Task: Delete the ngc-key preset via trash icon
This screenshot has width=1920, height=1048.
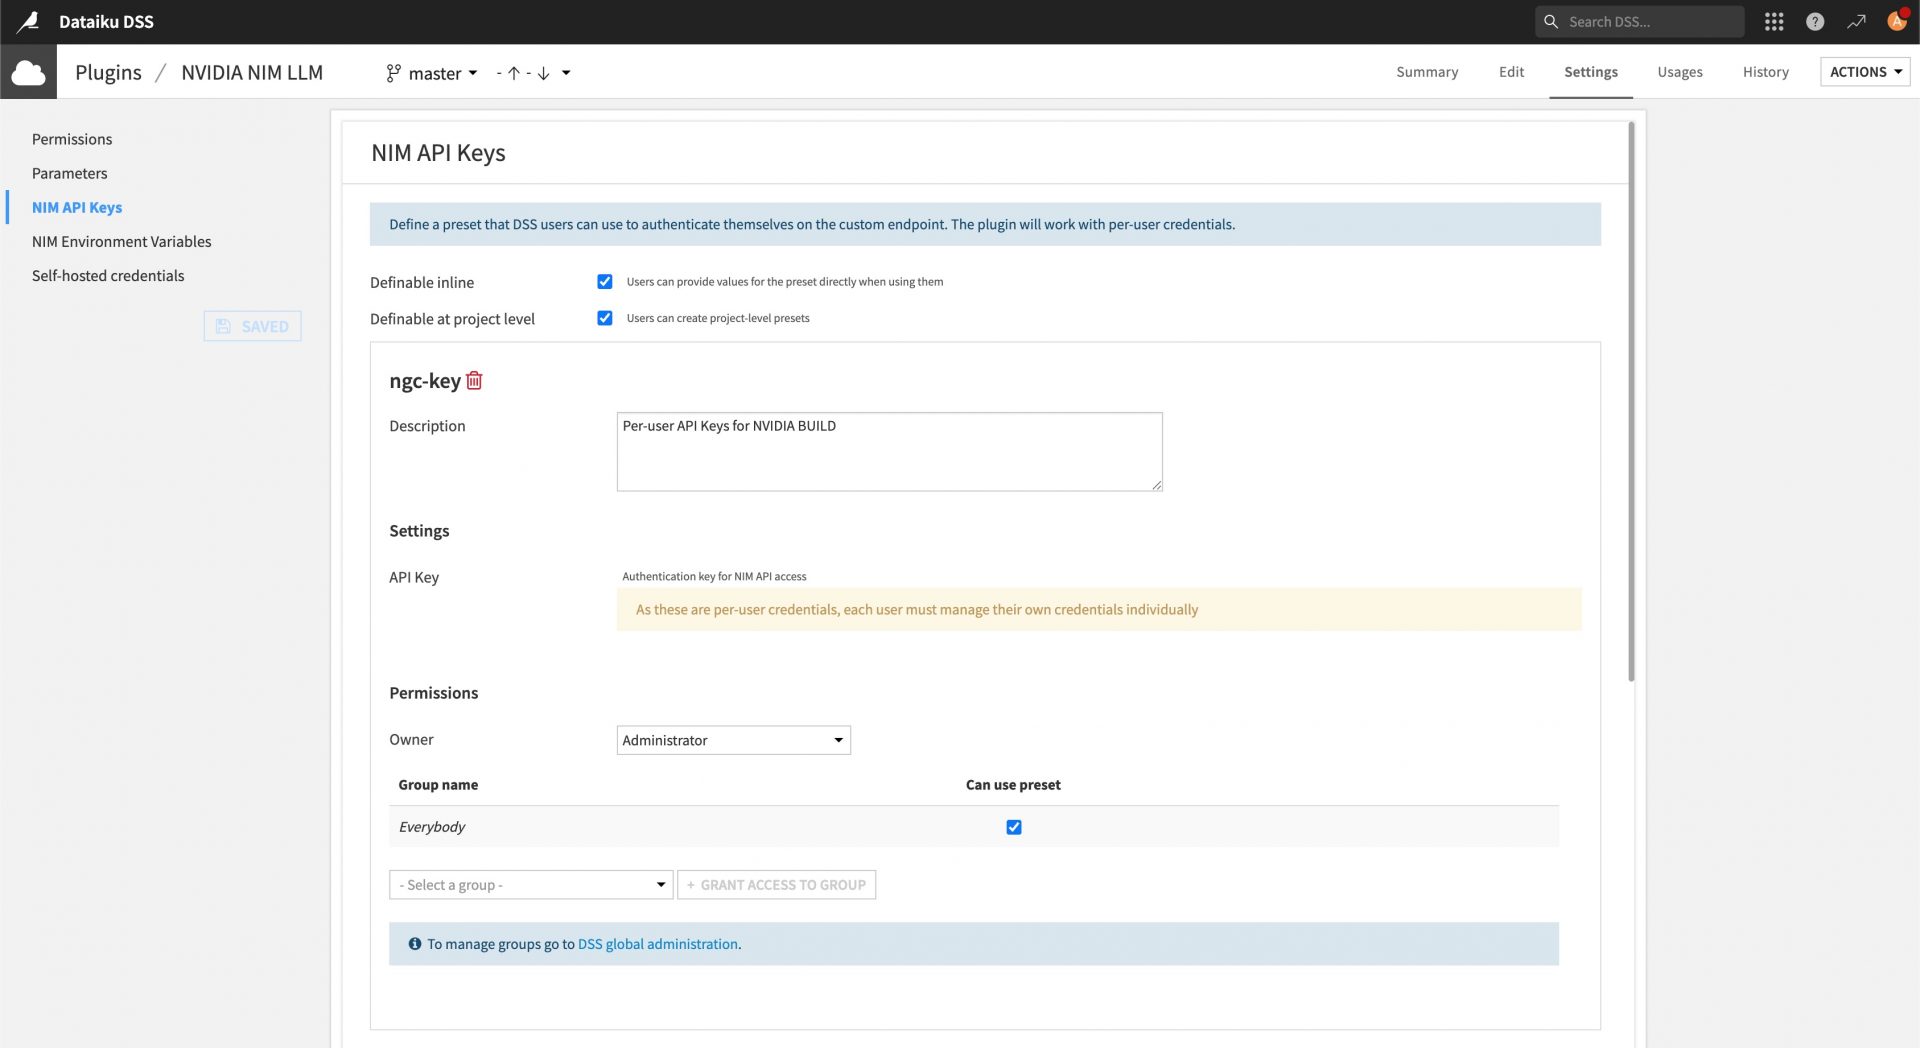Action: coord(474,380)
